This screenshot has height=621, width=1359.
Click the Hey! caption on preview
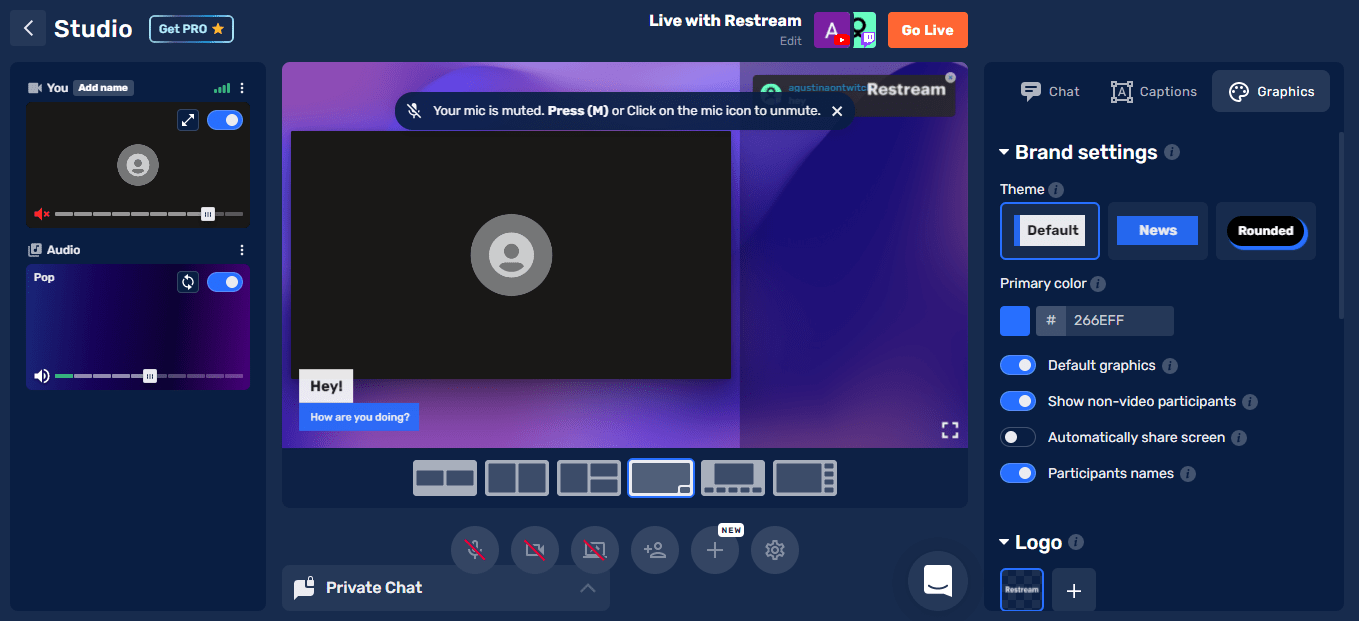point(326,386)
